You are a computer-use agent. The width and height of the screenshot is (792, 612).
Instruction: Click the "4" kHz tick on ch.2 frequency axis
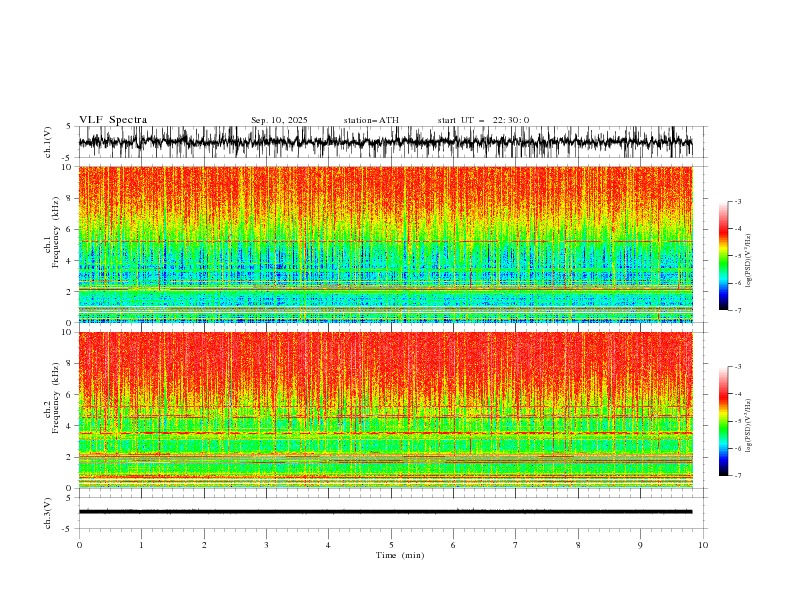[x=71, y=426]
